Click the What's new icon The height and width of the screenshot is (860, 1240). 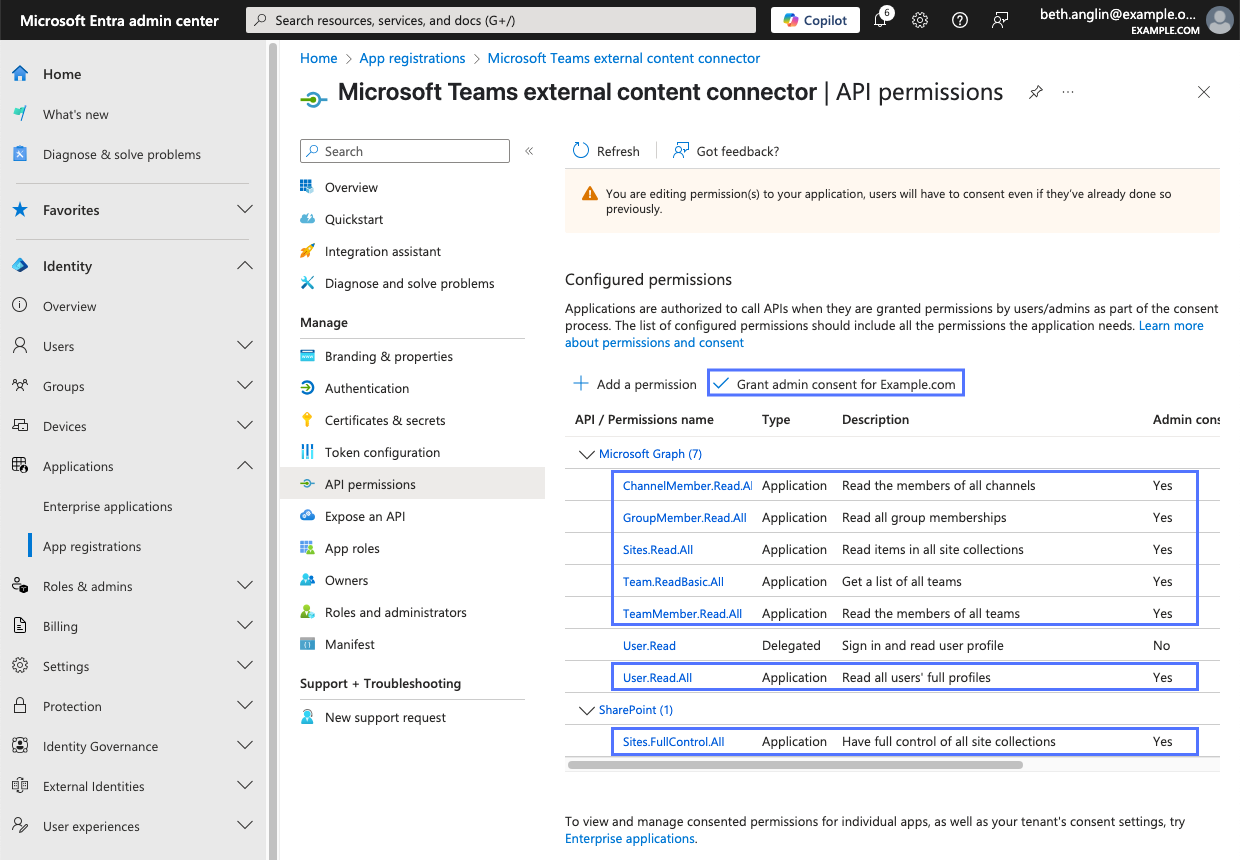coord(20,114)
